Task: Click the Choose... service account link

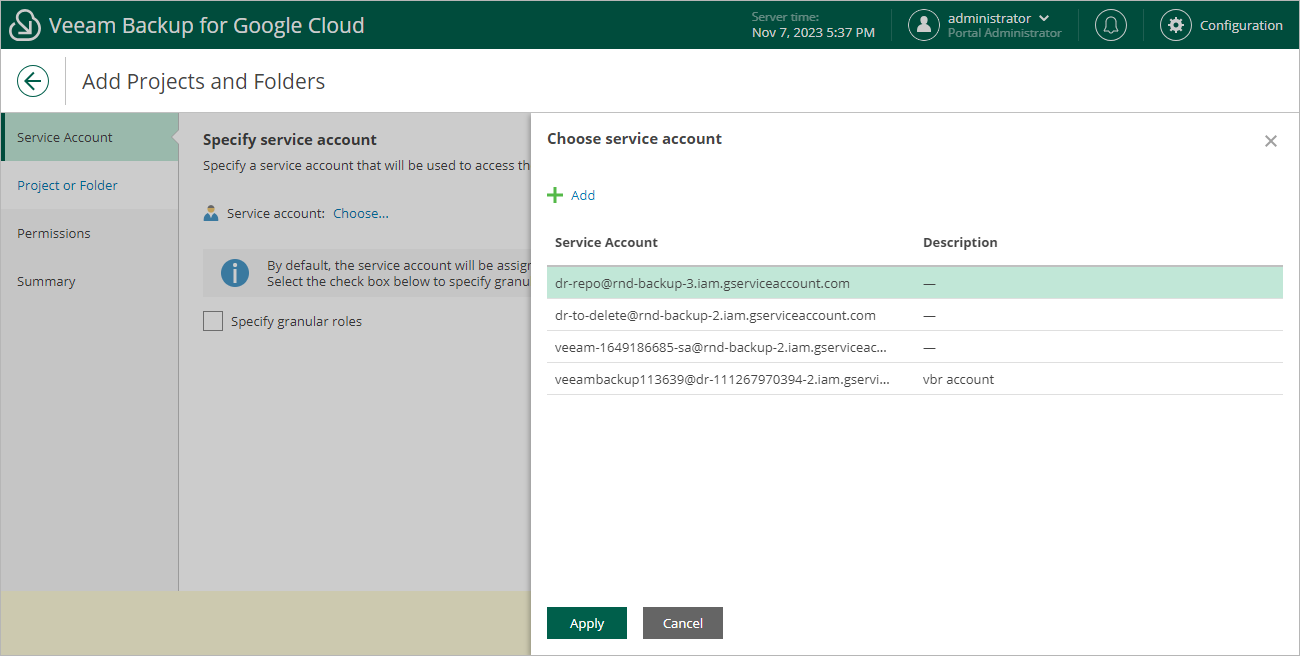Action: tap(361, 213)
